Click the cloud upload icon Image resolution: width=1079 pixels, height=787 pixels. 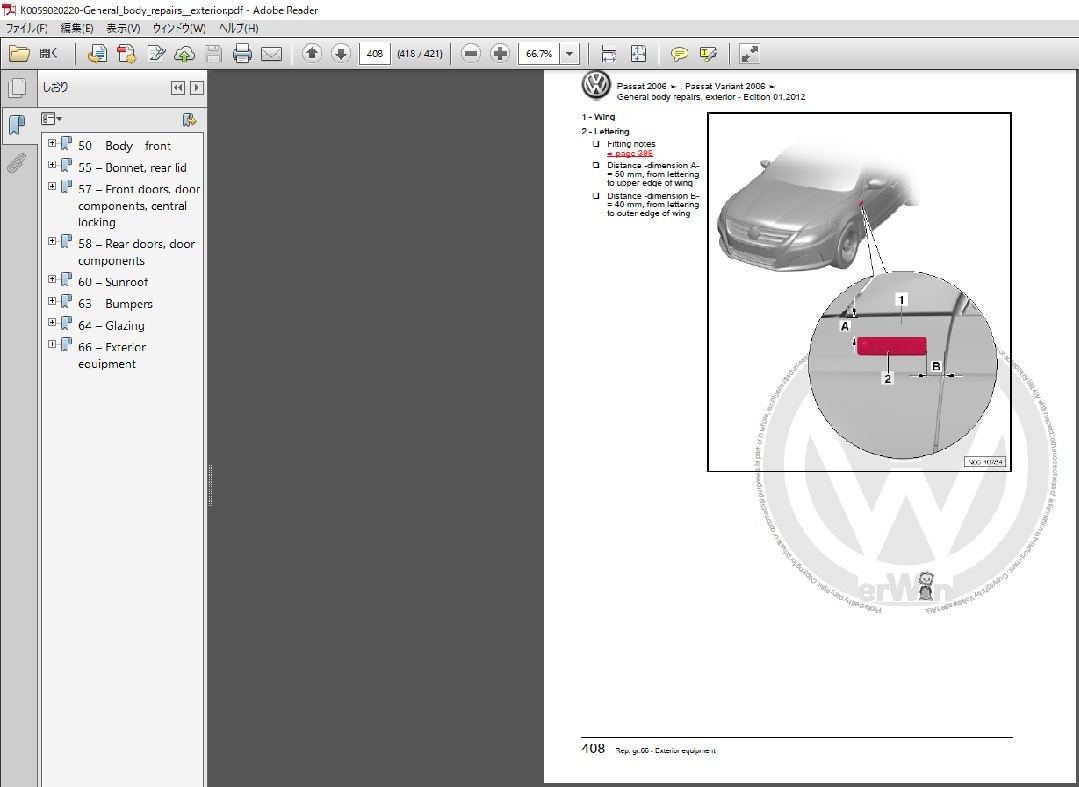(x=184, y=54)
